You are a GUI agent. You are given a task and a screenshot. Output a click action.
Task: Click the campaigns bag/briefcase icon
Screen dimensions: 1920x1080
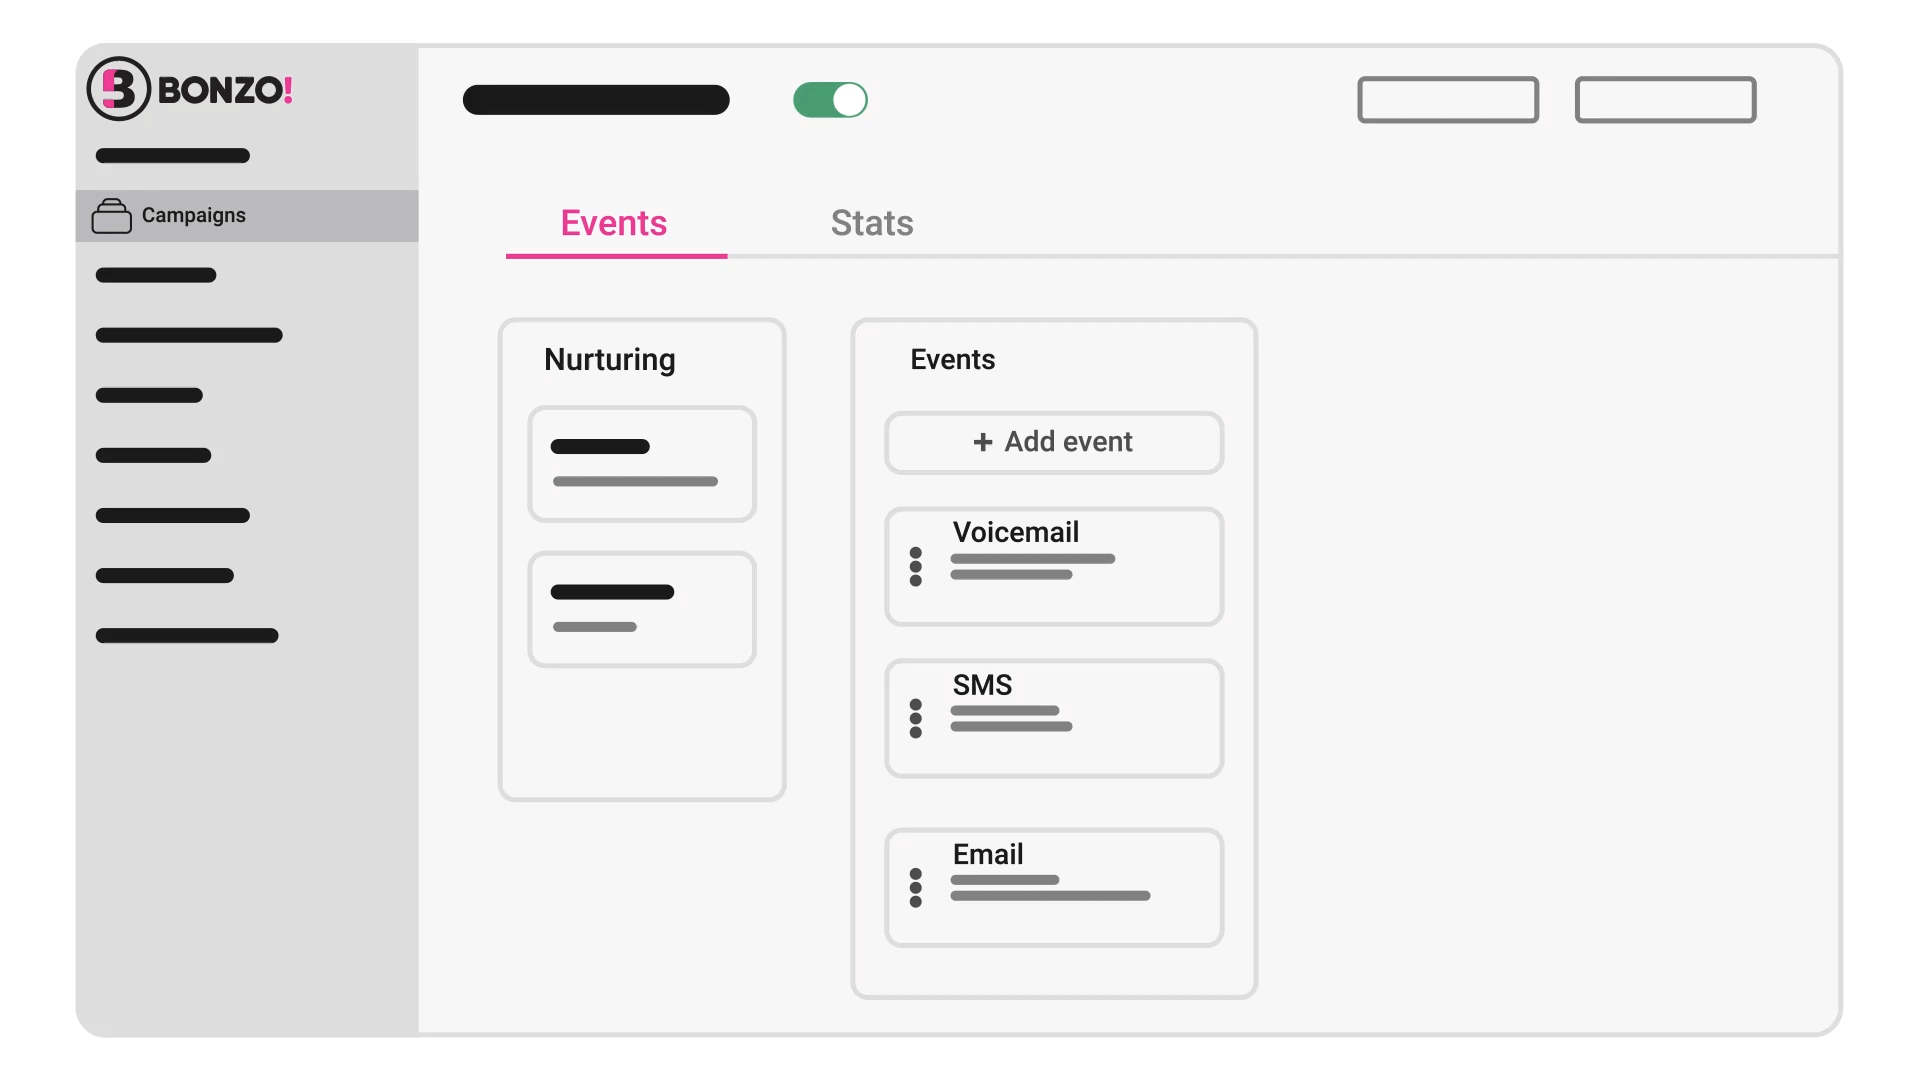[112, 215]
